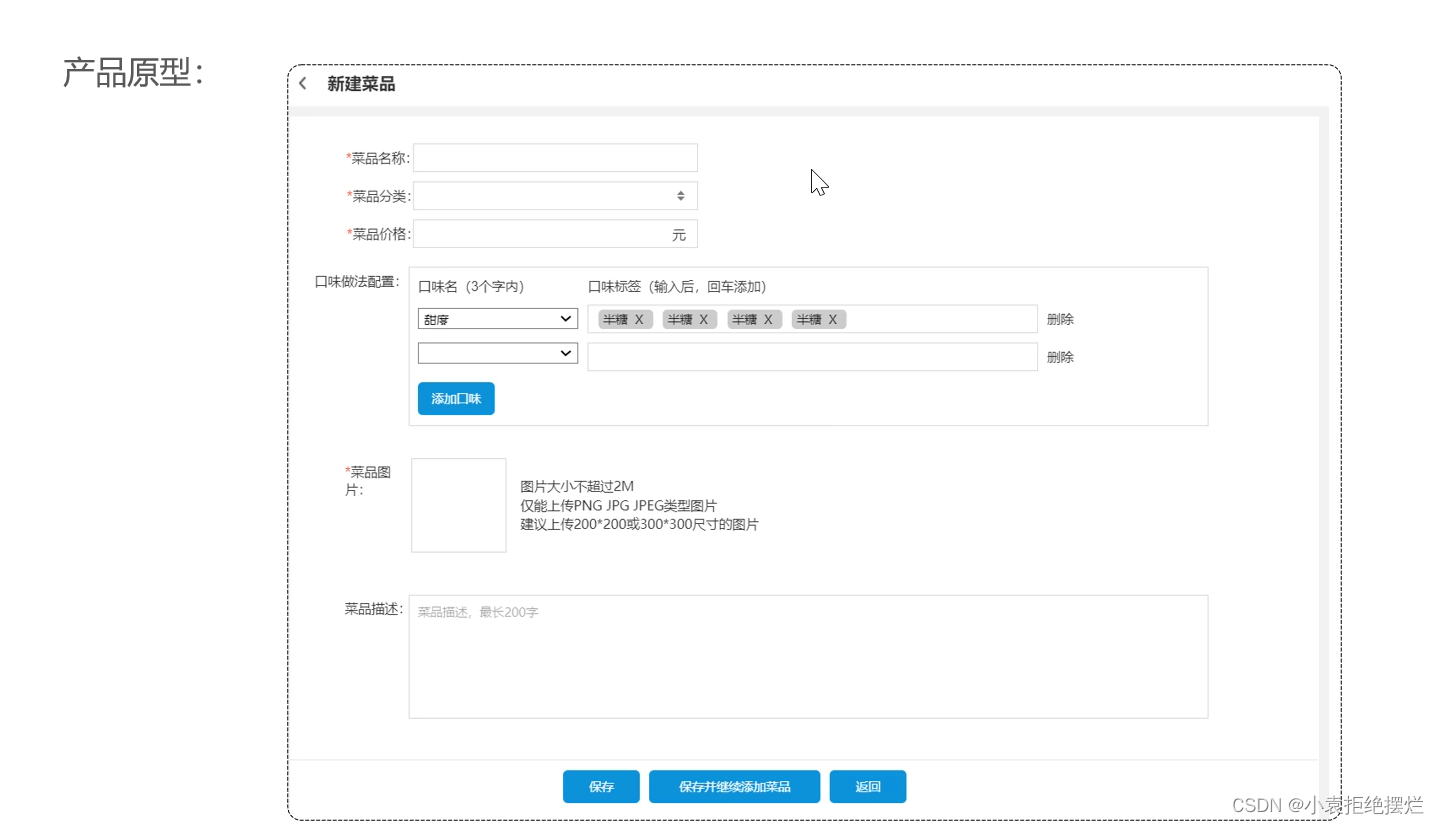
Task: Click the 保存 button
Action: (600, 786)
